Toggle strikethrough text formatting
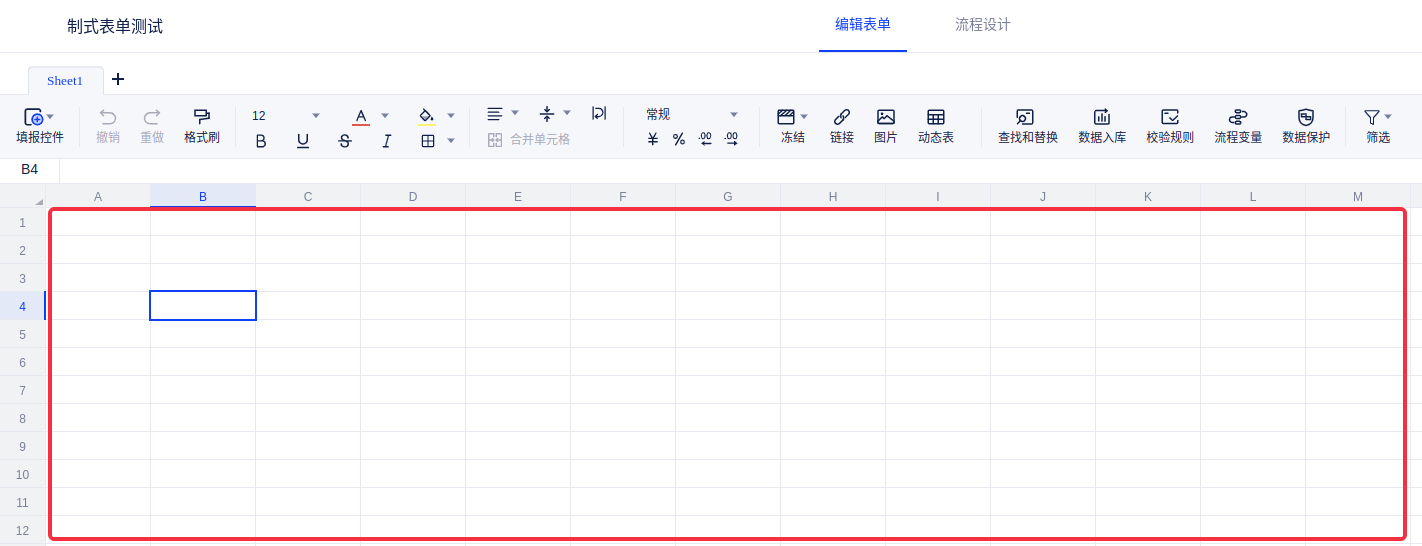Viewport: 1422px width, 546px height. [x=345, y=141]
